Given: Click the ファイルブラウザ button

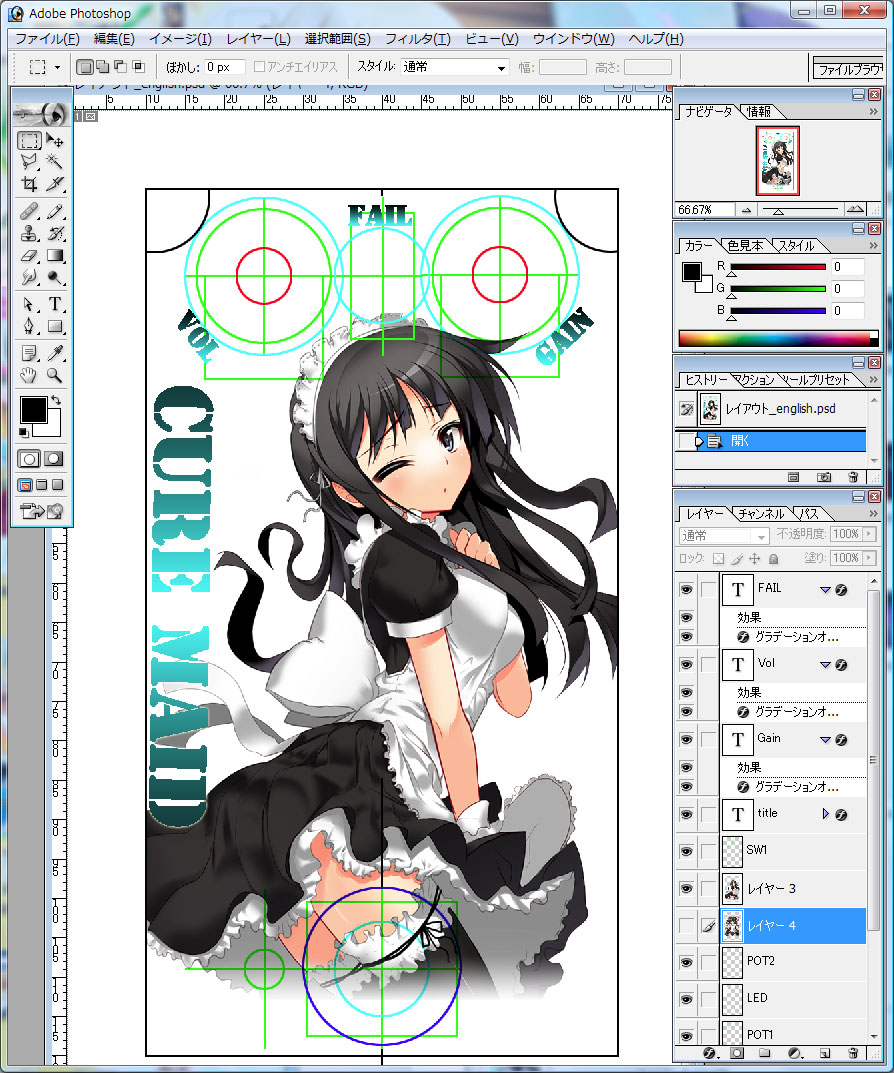Looking at the screenshot, I should click(x=849, y=69).
